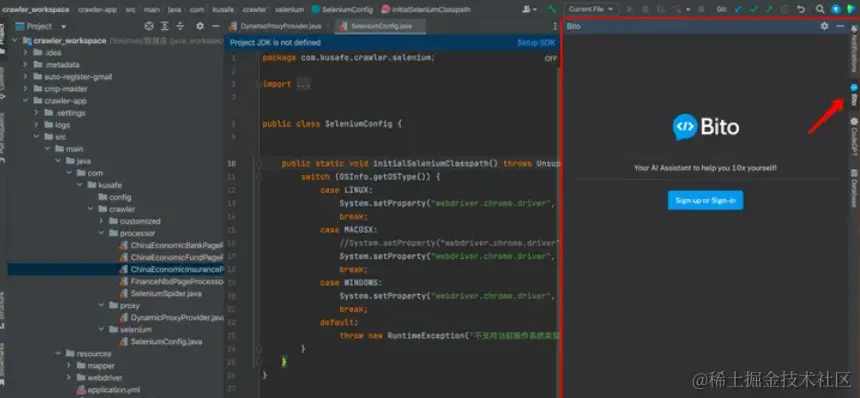This screenshot has height=398, width=860.
Task: Open editor tabs more options menu
Action: (x=555, y=26)
